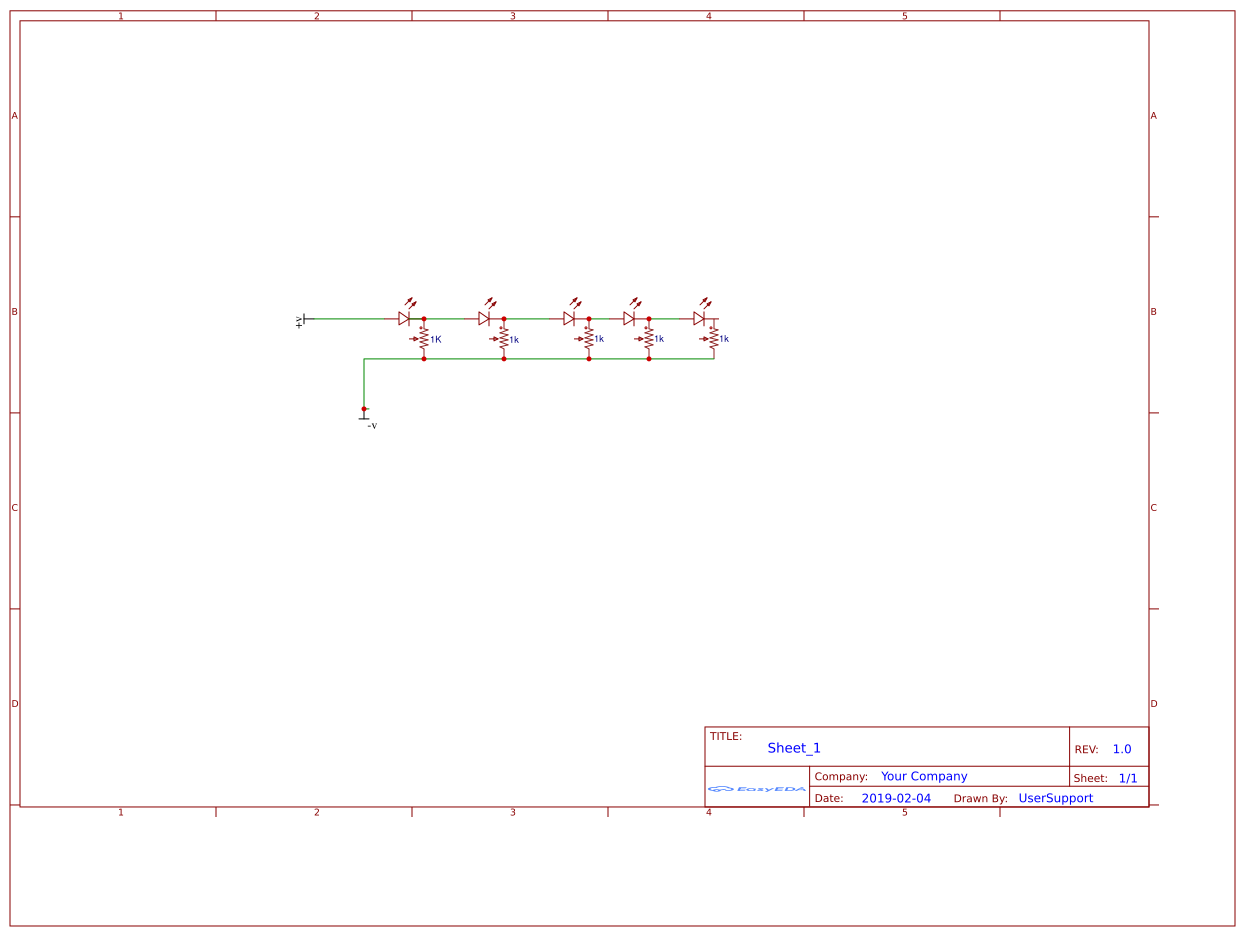This screenshot has height=936, width=1245.
Task: Click the date 2019-02-04
Action: click(895, 798)
